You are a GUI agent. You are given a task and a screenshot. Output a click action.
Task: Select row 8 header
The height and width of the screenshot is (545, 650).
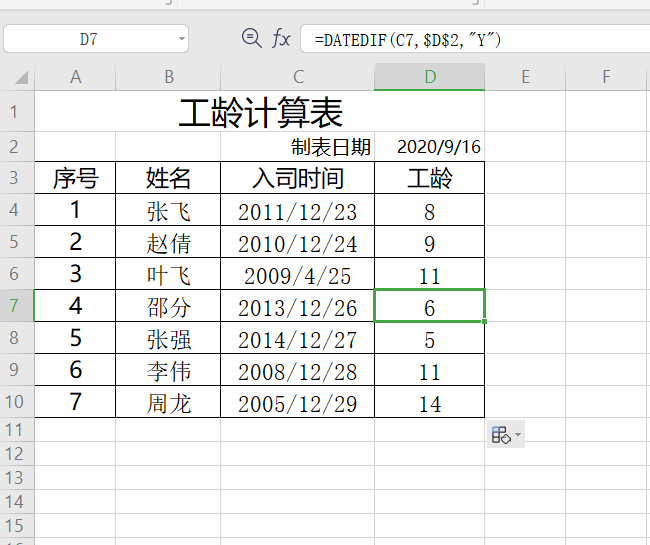coord(17,338)
